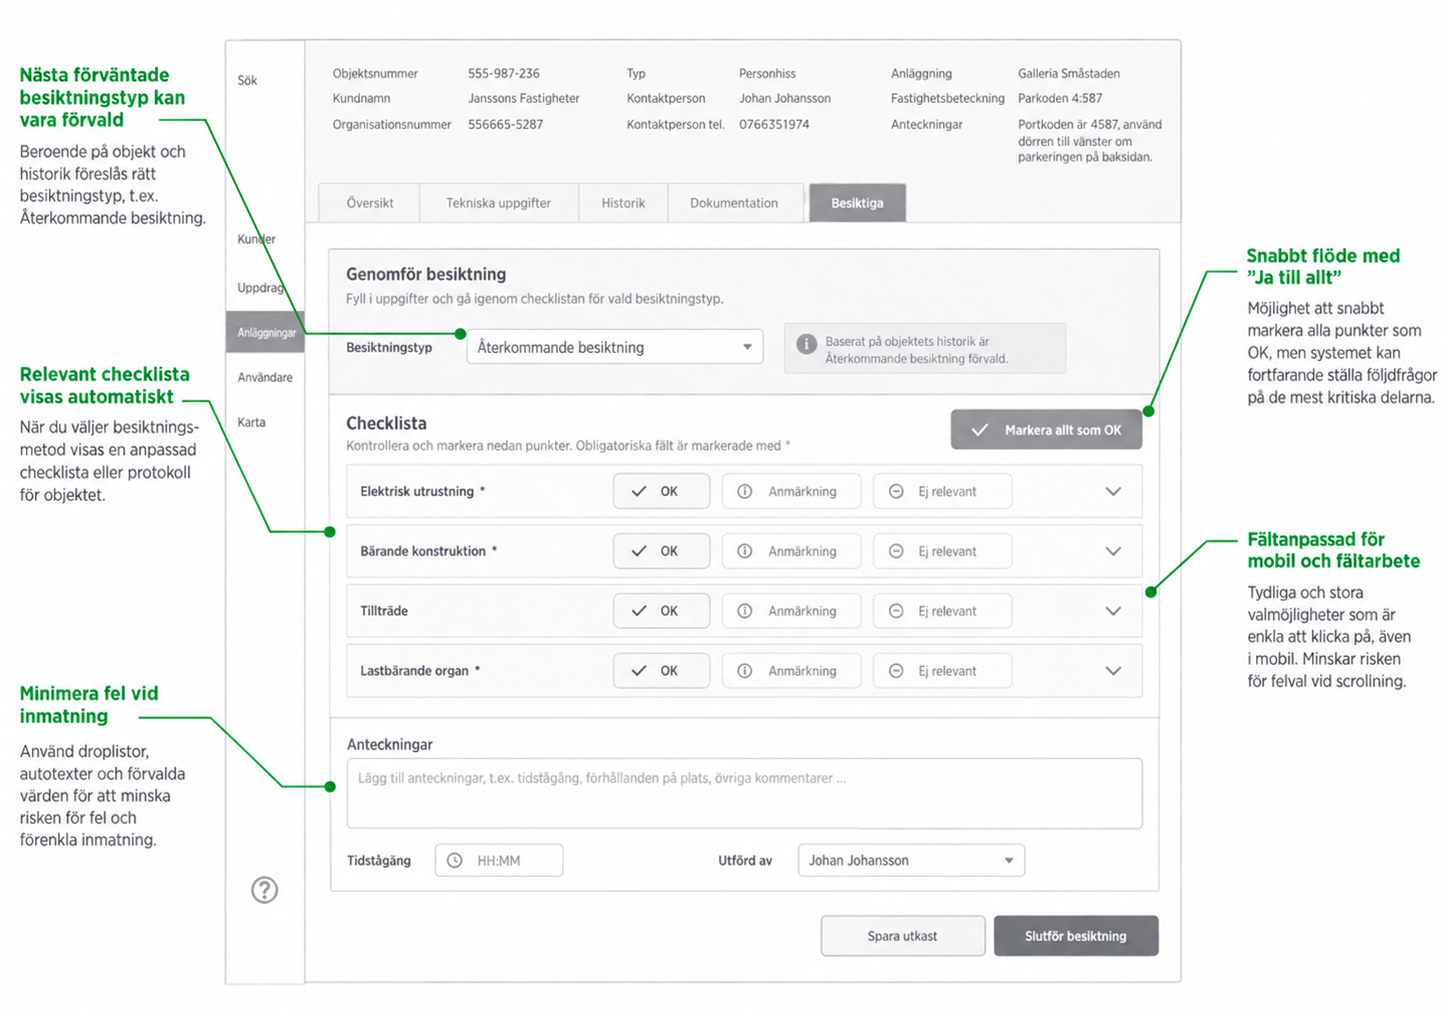The image size is (1448, 1012).
Task: Expand the Tillträde row chevron
Action: tap(1113, 611)
